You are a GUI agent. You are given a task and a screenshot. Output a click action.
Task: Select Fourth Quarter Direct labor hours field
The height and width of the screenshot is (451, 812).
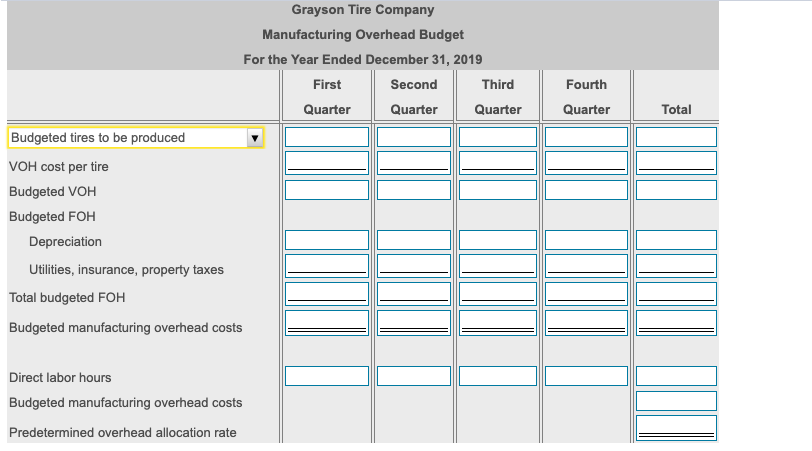[586, 376]
